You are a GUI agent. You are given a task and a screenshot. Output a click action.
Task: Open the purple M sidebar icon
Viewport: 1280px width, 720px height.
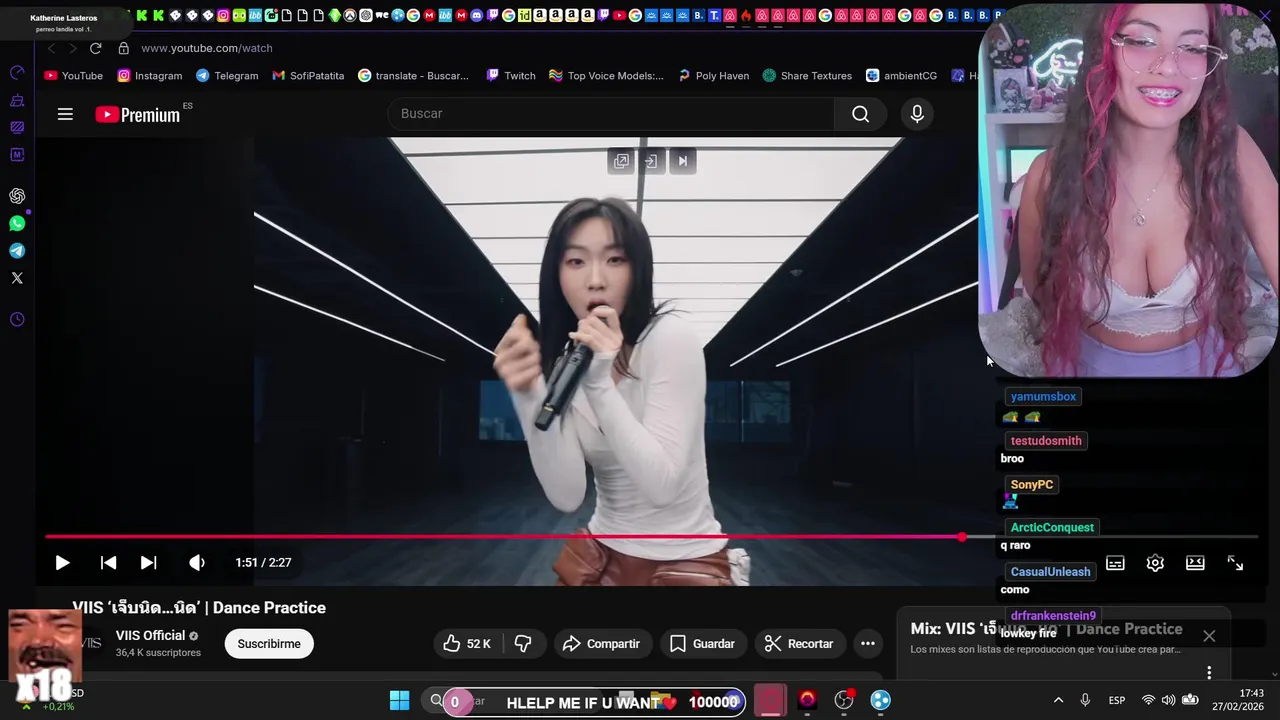coord(17,155)
